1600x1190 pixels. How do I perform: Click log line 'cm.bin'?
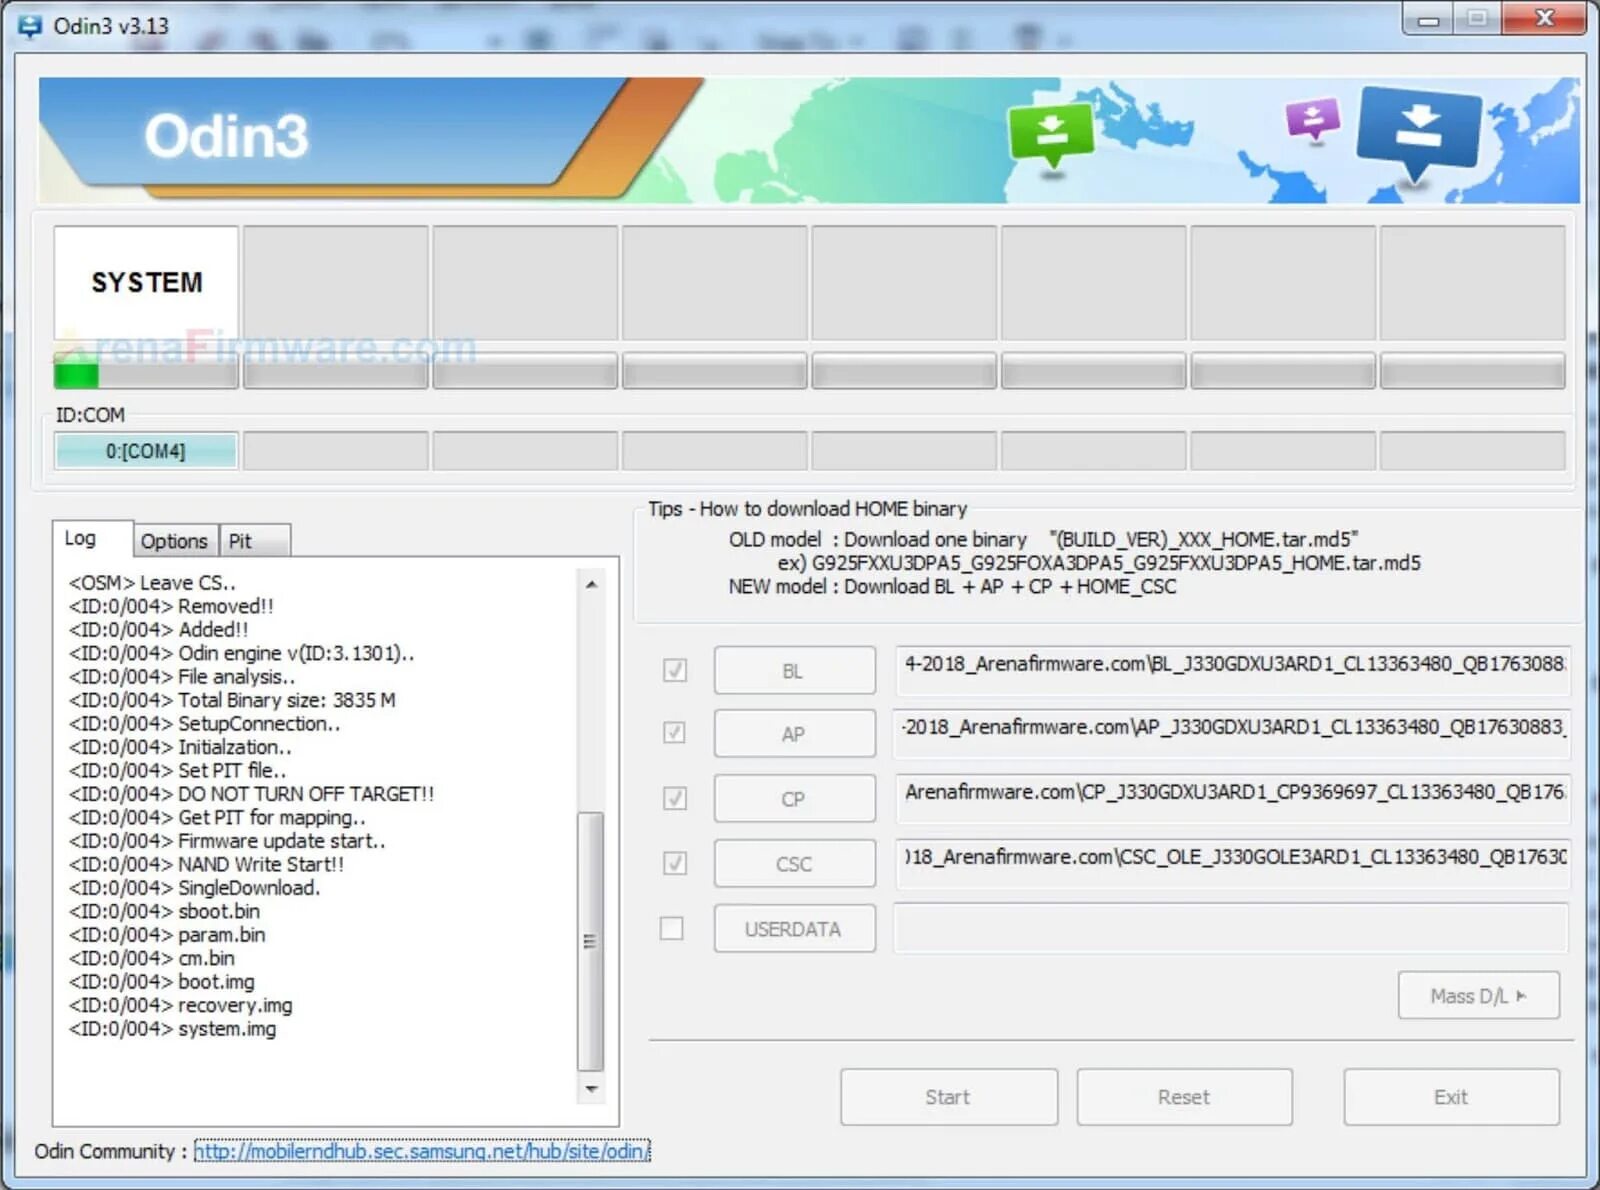click(151, 958)
